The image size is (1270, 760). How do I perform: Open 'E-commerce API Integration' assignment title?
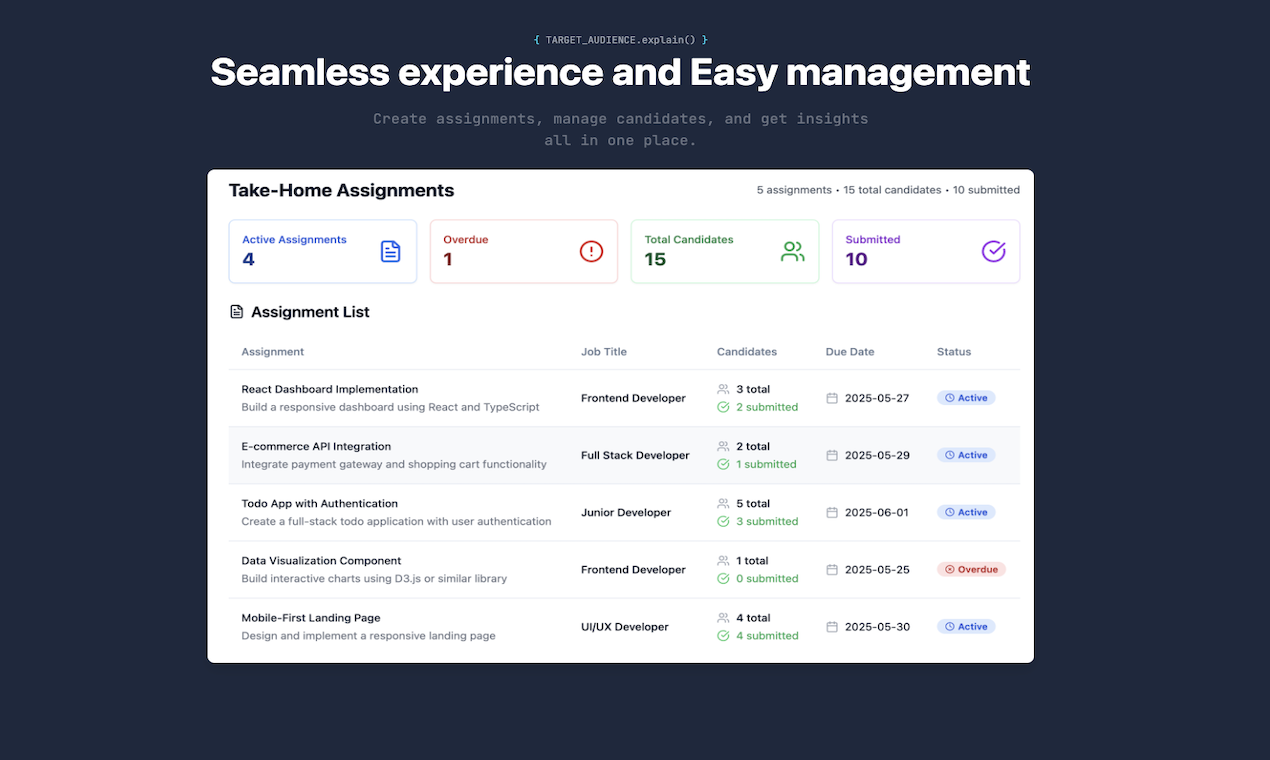pyautogui.click(x=316, y=446)
